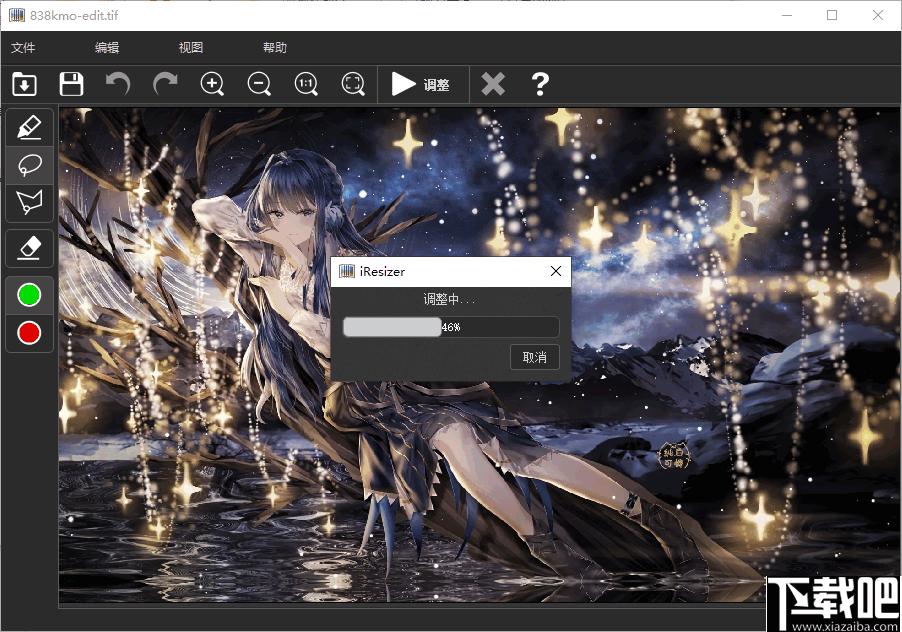
Task: Click the X cancel icon in toolbar
Action: coord(493,84)
